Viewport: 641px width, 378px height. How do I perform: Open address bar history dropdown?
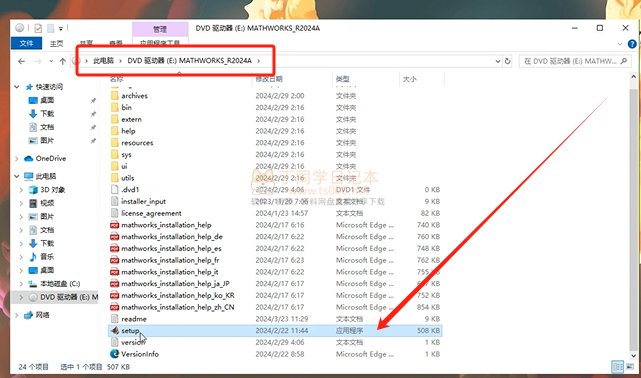pos(498,61)
